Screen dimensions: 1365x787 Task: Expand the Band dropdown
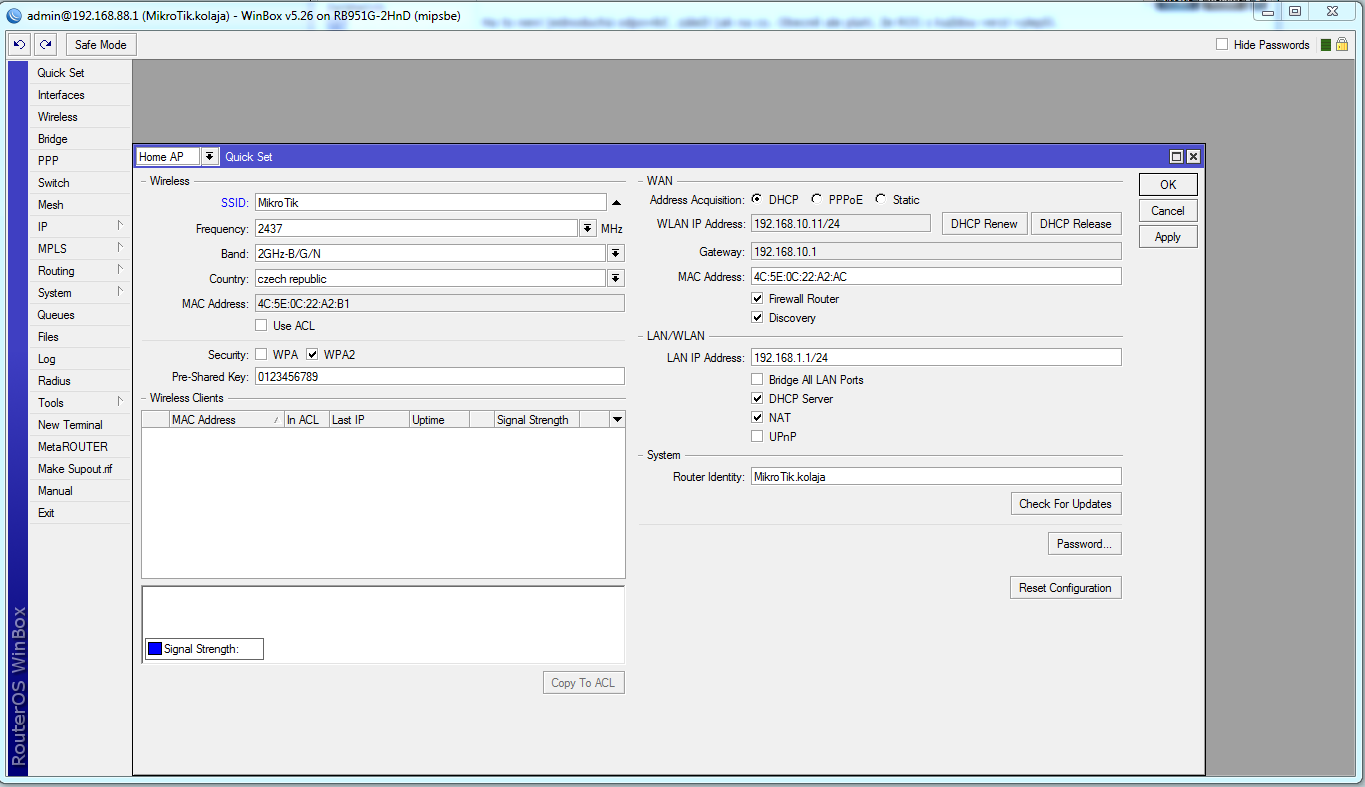pos(616,254)
